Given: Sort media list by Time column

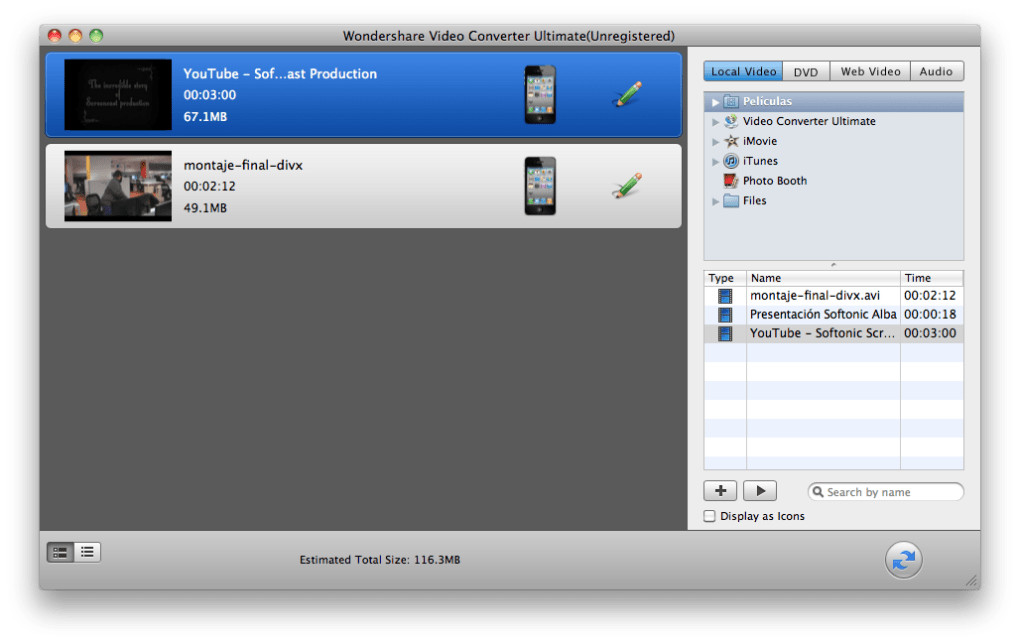Looking at the screenshot, I should (x=932, y=278).
